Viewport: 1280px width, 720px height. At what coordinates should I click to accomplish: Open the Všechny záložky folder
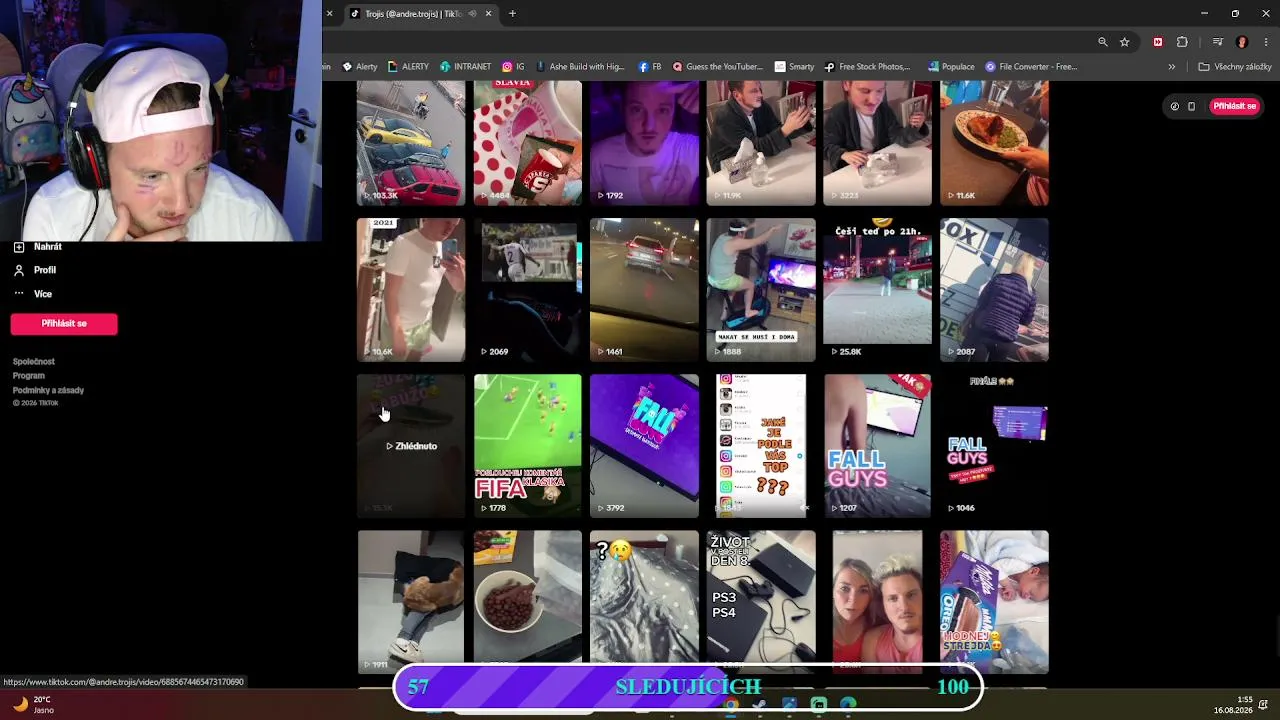(x=1235, y=67)
